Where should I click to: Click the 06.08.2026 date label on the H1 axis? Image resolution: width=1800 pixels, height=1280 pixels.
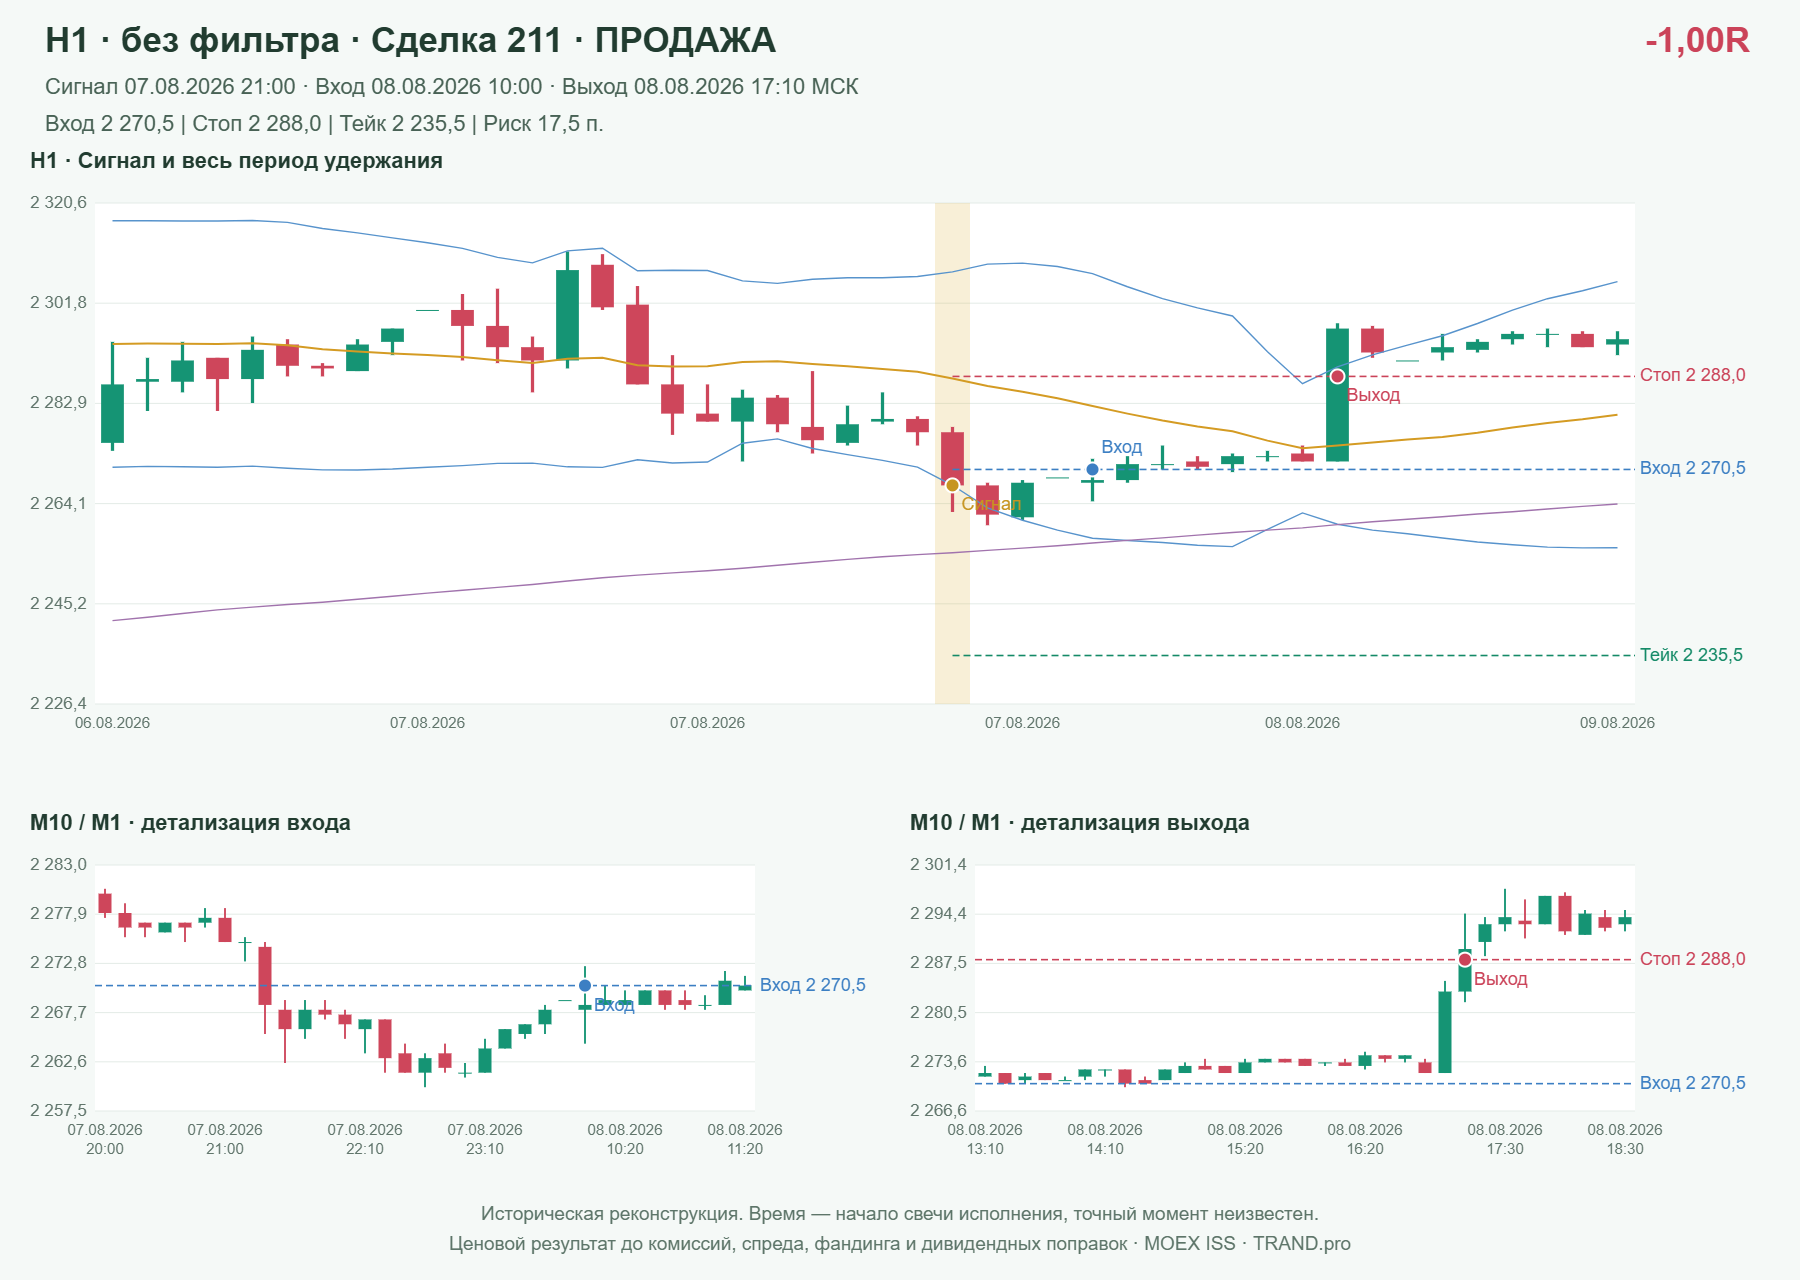tap(112, 723)
